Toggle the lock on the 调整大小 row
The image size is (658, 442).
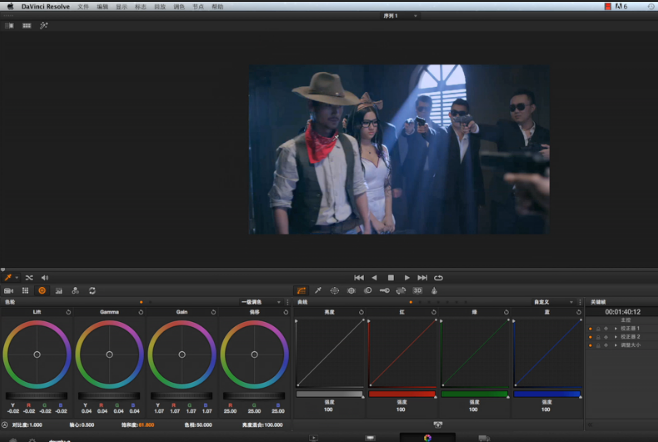[x=598, y=345]
